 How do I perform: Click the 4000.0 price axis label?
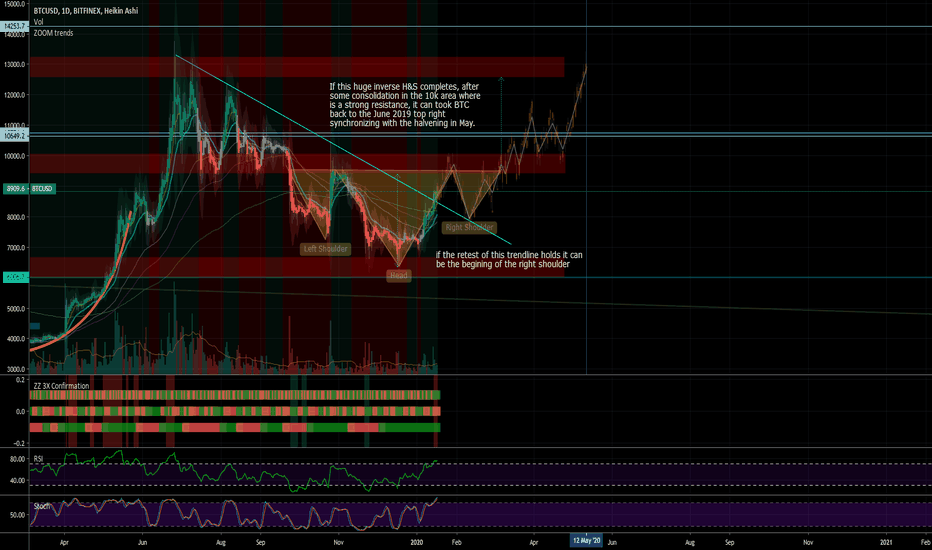click(15, 339)
